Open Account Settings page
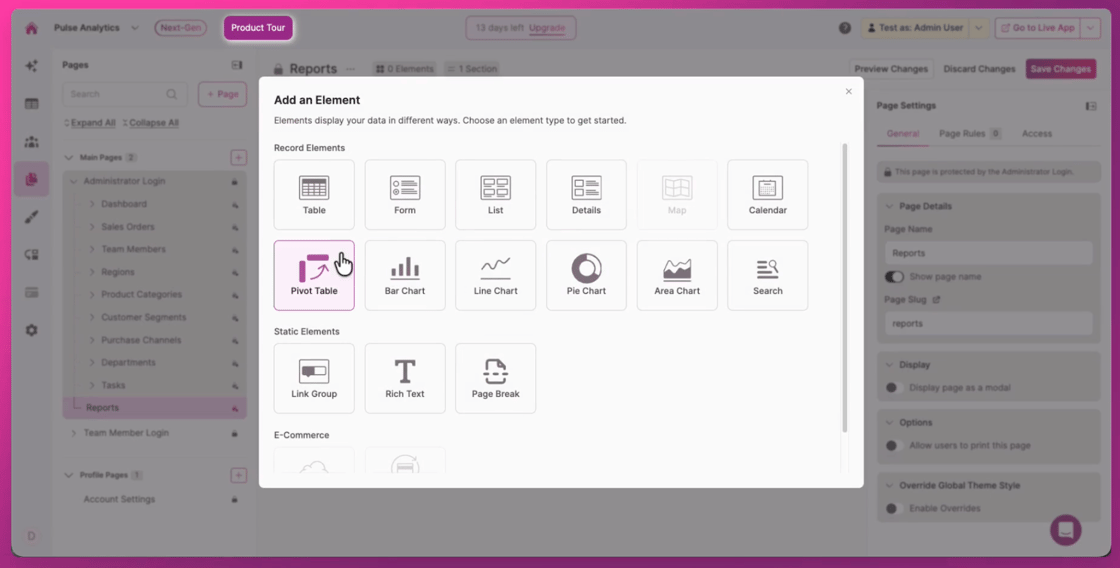 tap(119, 499)
